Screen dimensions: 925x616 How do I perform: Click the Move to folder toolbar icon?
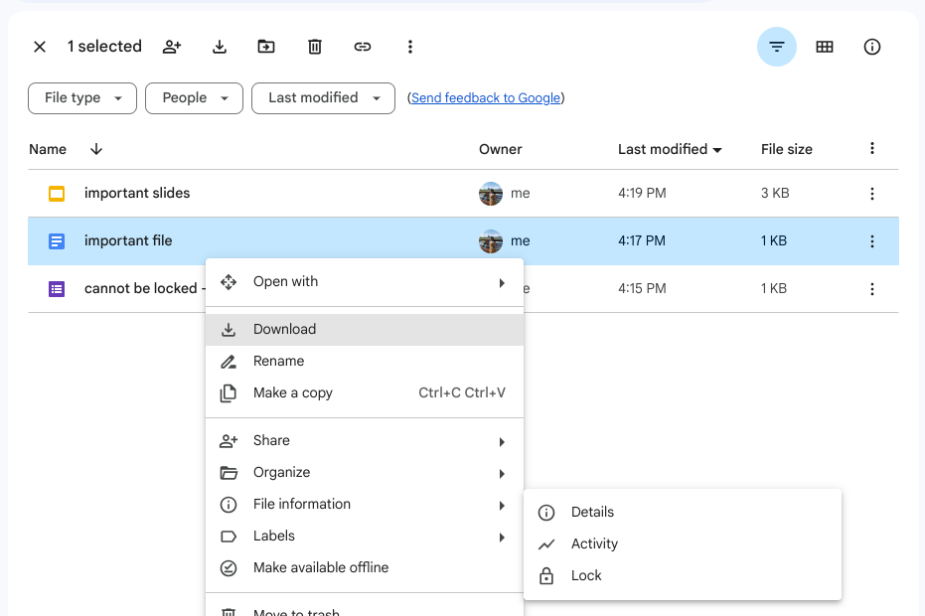266,47
